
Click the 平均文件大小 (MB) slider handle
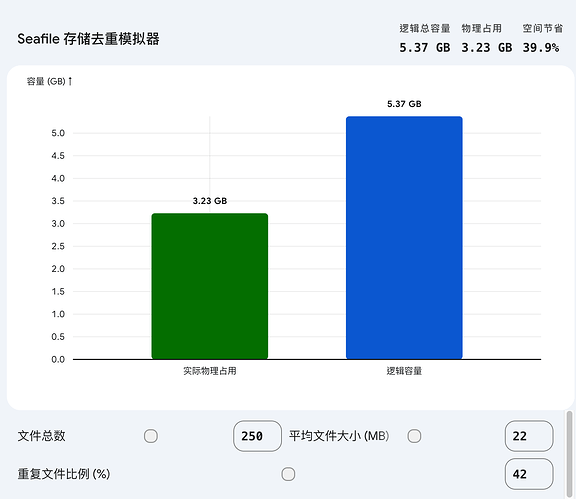point(414,436)
